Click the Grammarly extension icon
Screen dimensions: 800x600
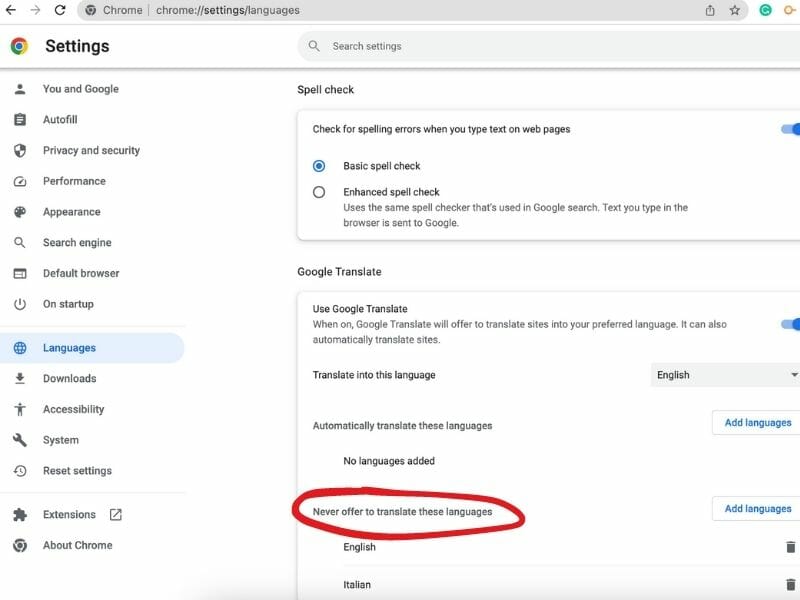click(766, 10)
